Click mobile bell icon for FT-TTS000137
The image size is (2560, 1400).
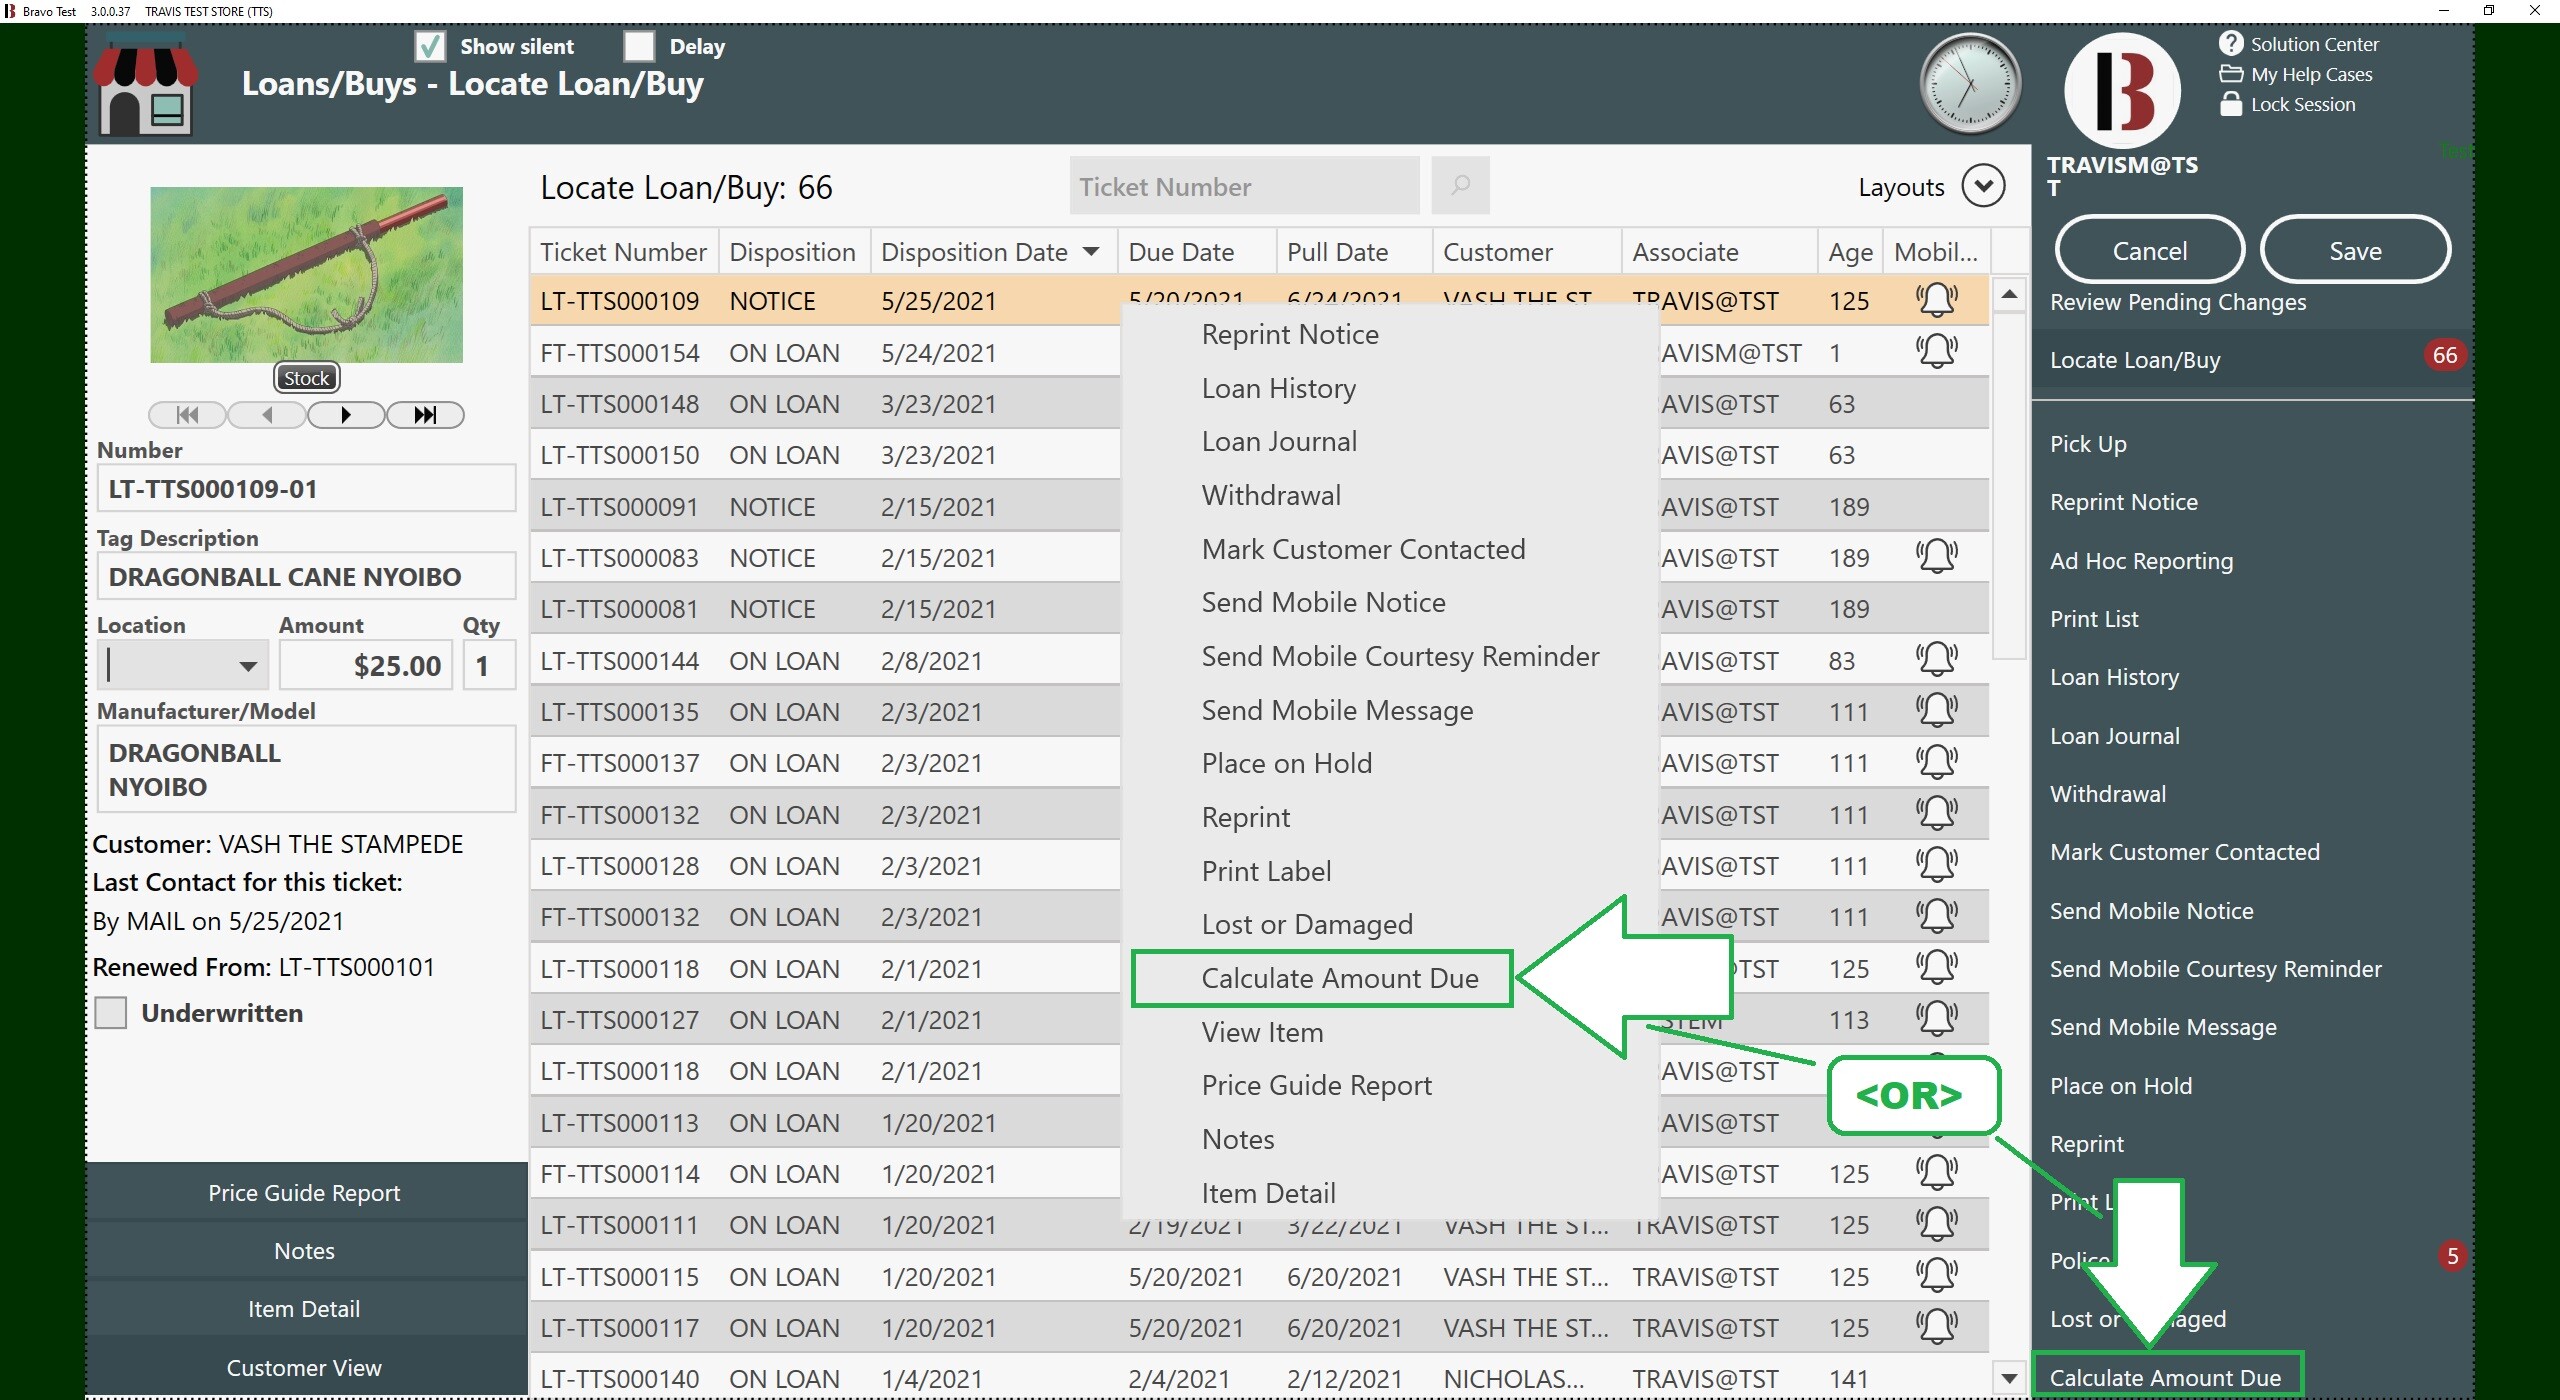point(1937,762)
